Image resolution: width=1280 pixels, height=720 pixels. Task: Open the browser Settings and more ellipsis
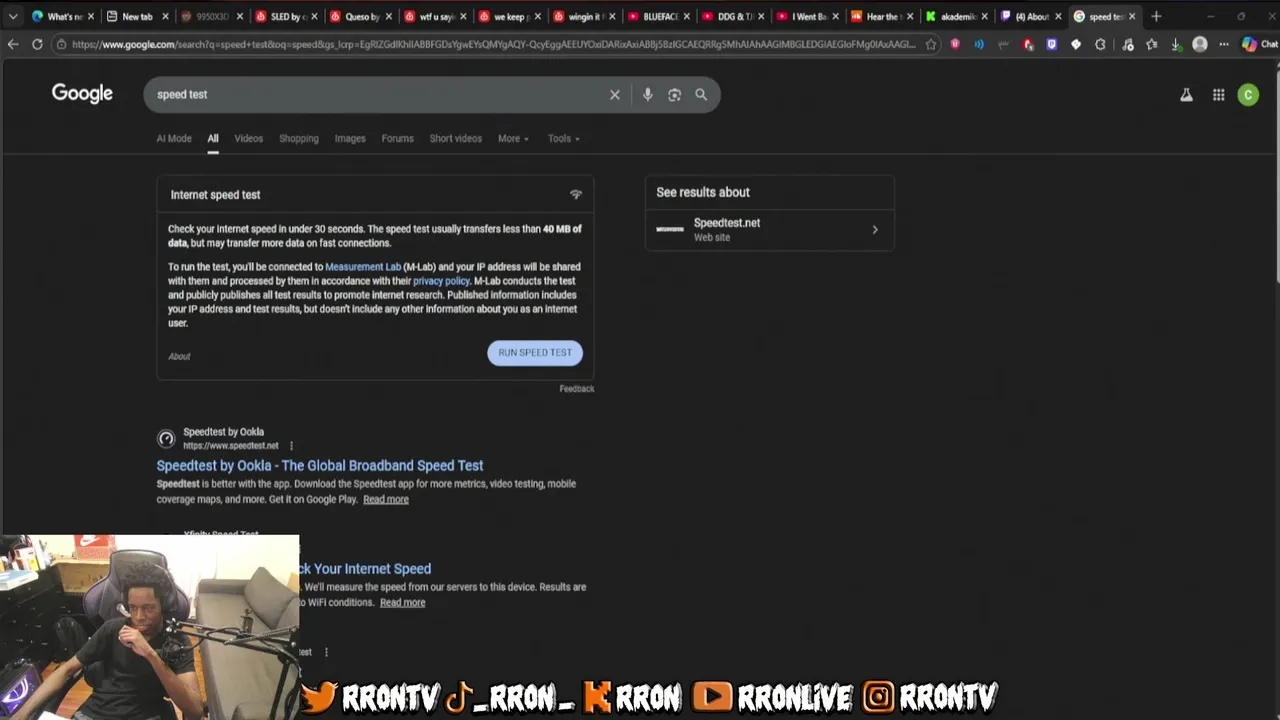pos(1224,44)
